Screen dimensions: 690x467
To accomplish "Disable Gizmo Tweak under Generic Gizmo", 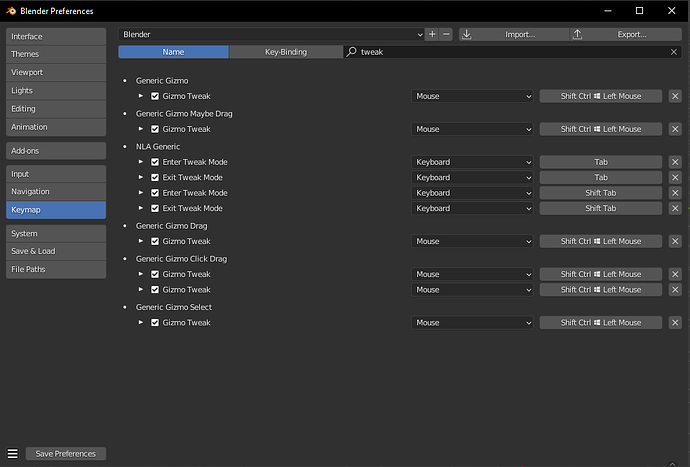I will (x=155, y=96).
